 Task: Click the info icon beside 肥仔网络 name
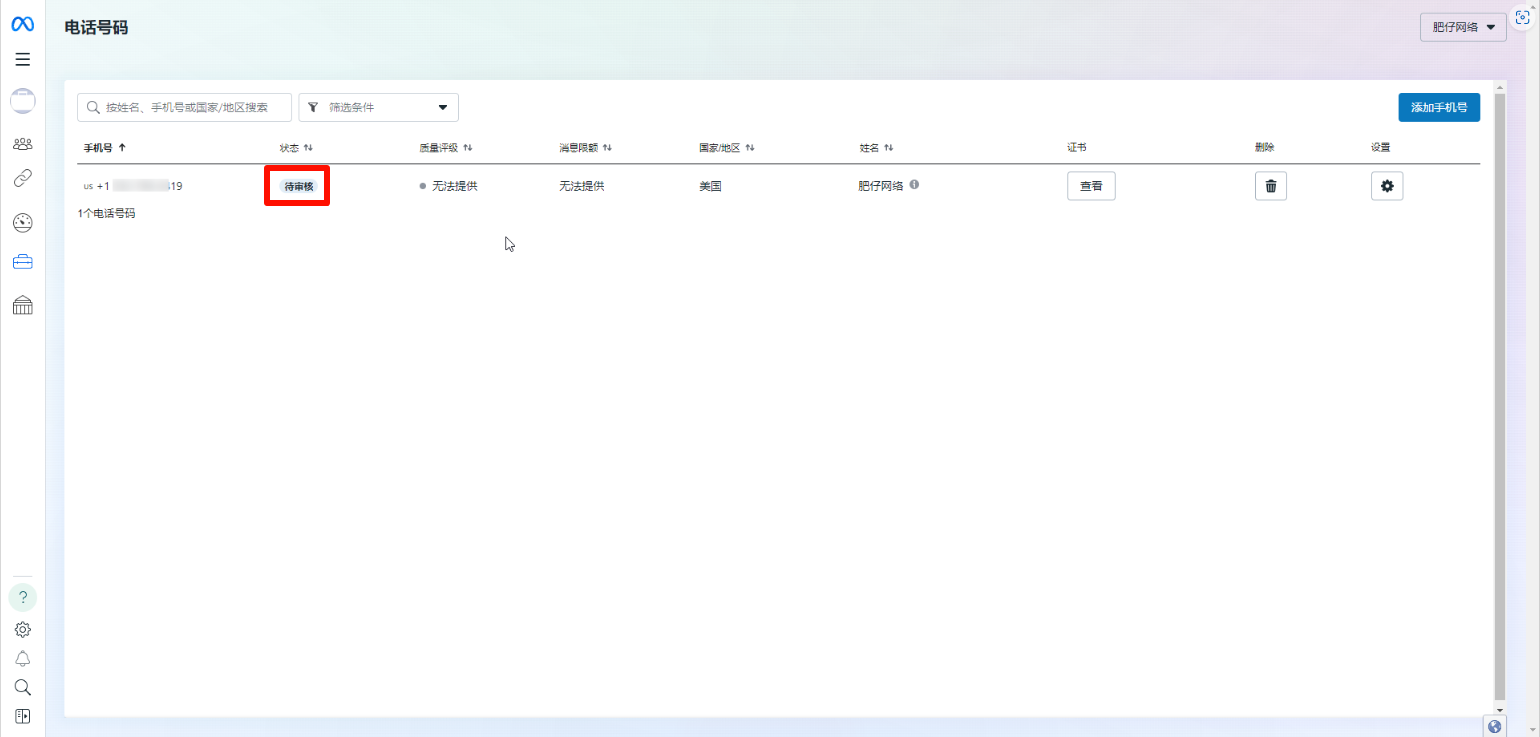(914, 185)
